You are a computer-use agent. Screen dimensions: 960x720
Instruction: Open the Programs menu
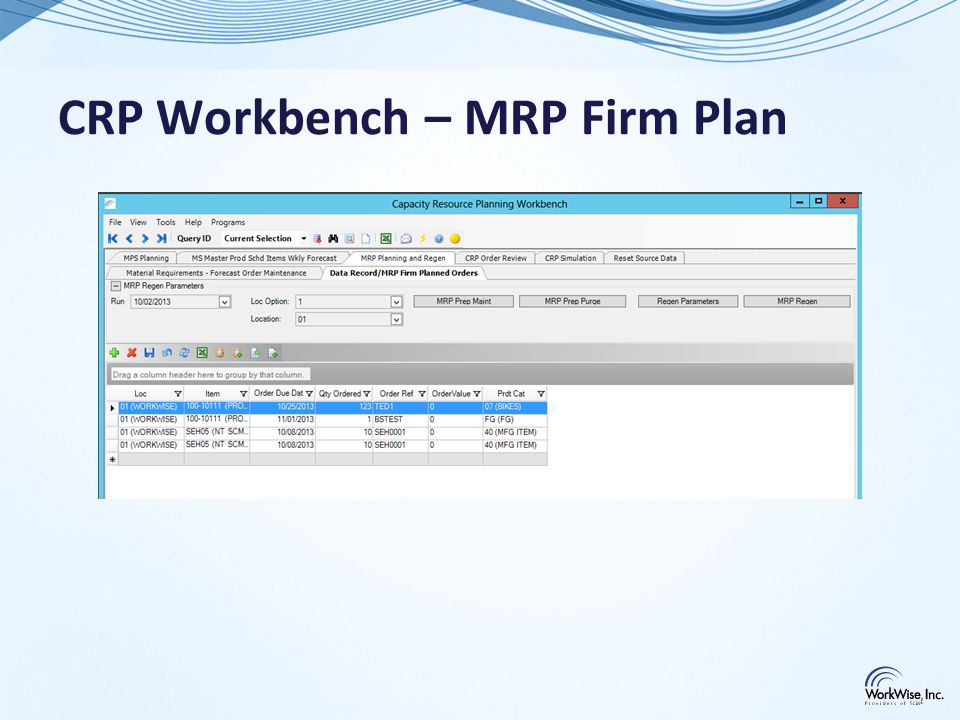pos(228,222)
